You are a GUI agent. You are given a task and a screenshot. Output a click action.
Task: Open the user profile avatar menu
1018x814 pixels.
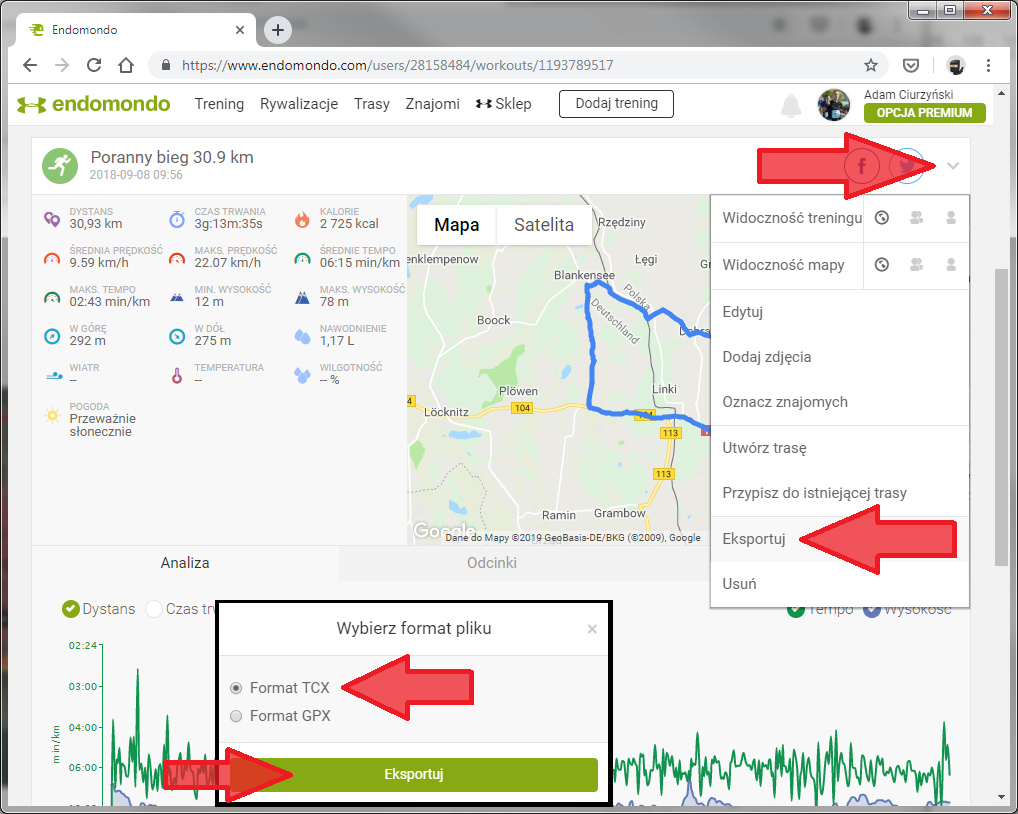[x=833, y=104]
